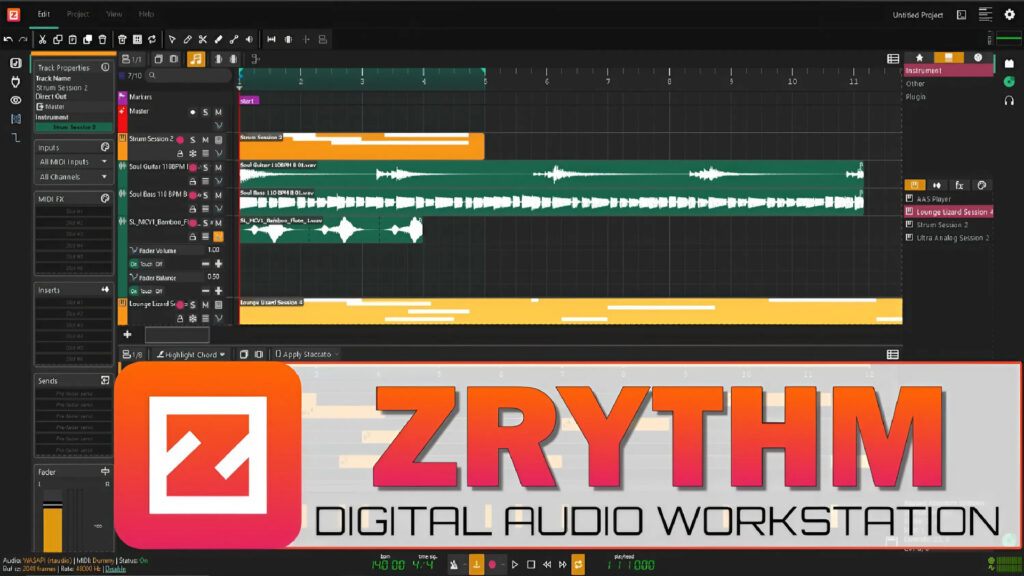Click the Undo arrow icon
Viewport: 1024px width, 576px height.
point(8,39)
